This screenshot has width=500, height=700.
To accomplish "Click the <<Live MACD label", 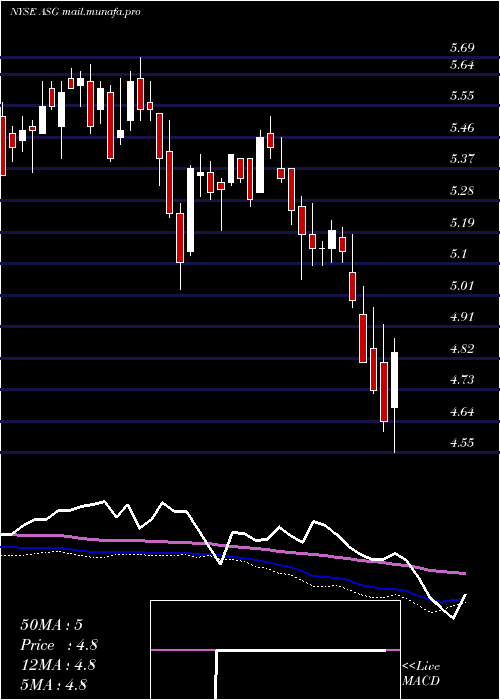I will [421, 674].
